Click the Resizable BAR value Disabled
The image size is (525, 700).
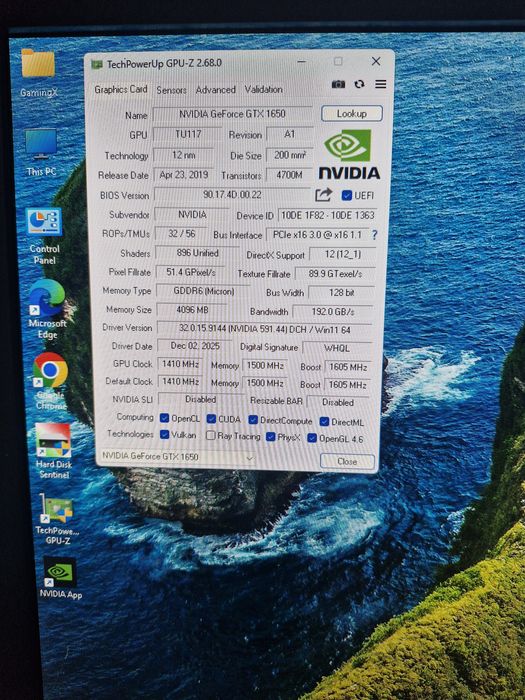[x=338, y=402]
